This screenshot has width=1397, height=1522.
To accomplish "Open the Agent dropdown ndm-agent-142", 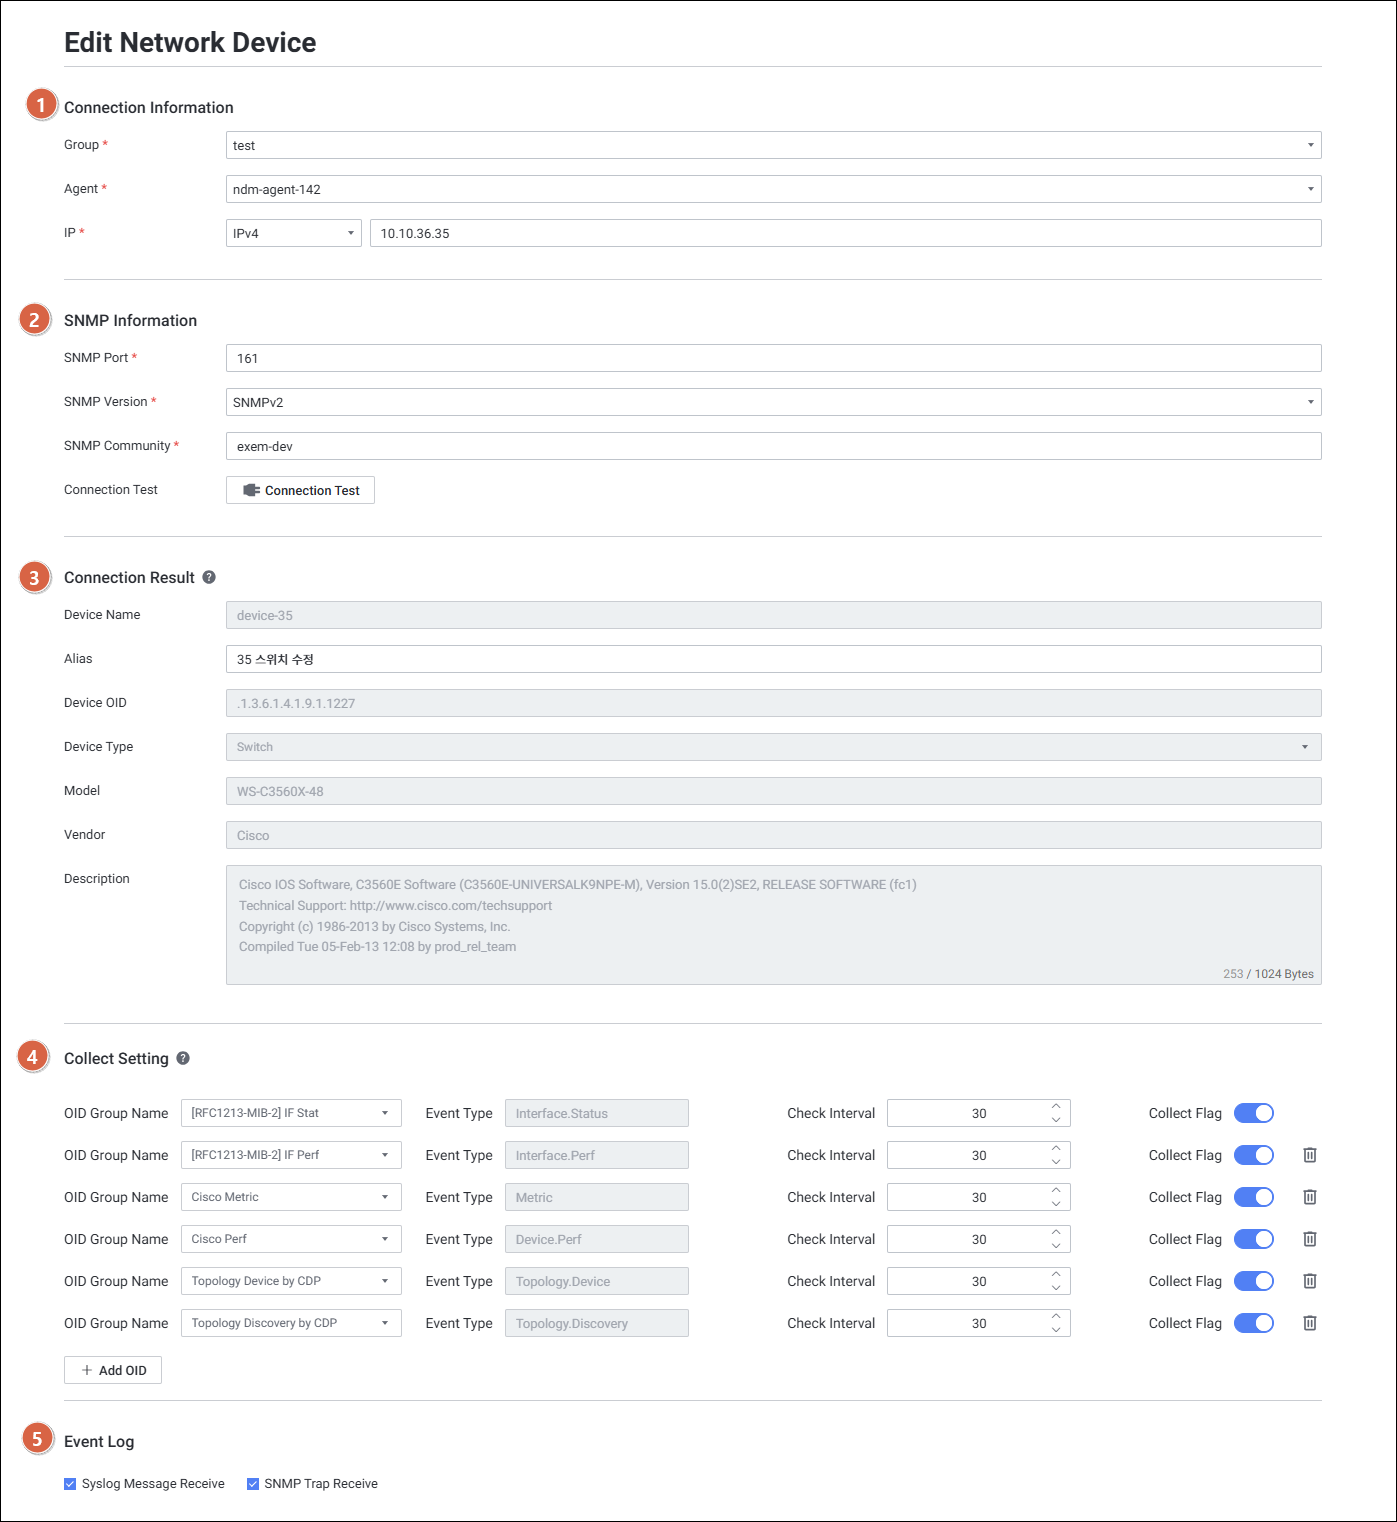I will coord(773,189).
